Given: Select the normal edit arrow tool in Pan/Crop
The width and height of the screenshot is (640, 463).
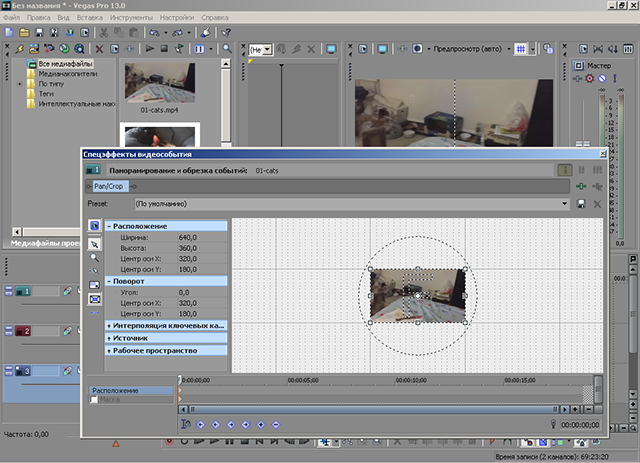Looking at the screenshot, I should coord(95,244).
